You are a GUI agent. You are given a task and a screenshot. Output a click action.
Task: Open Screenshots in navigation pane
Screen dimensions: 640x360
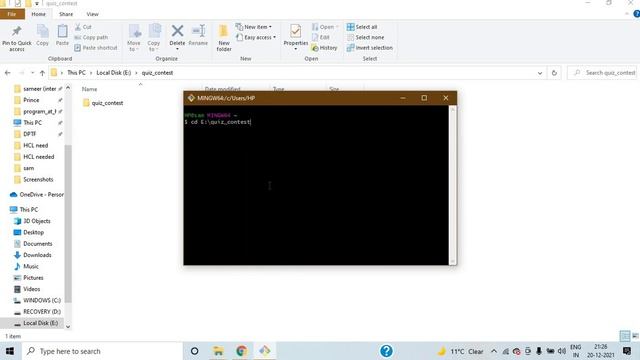point(38,180)
